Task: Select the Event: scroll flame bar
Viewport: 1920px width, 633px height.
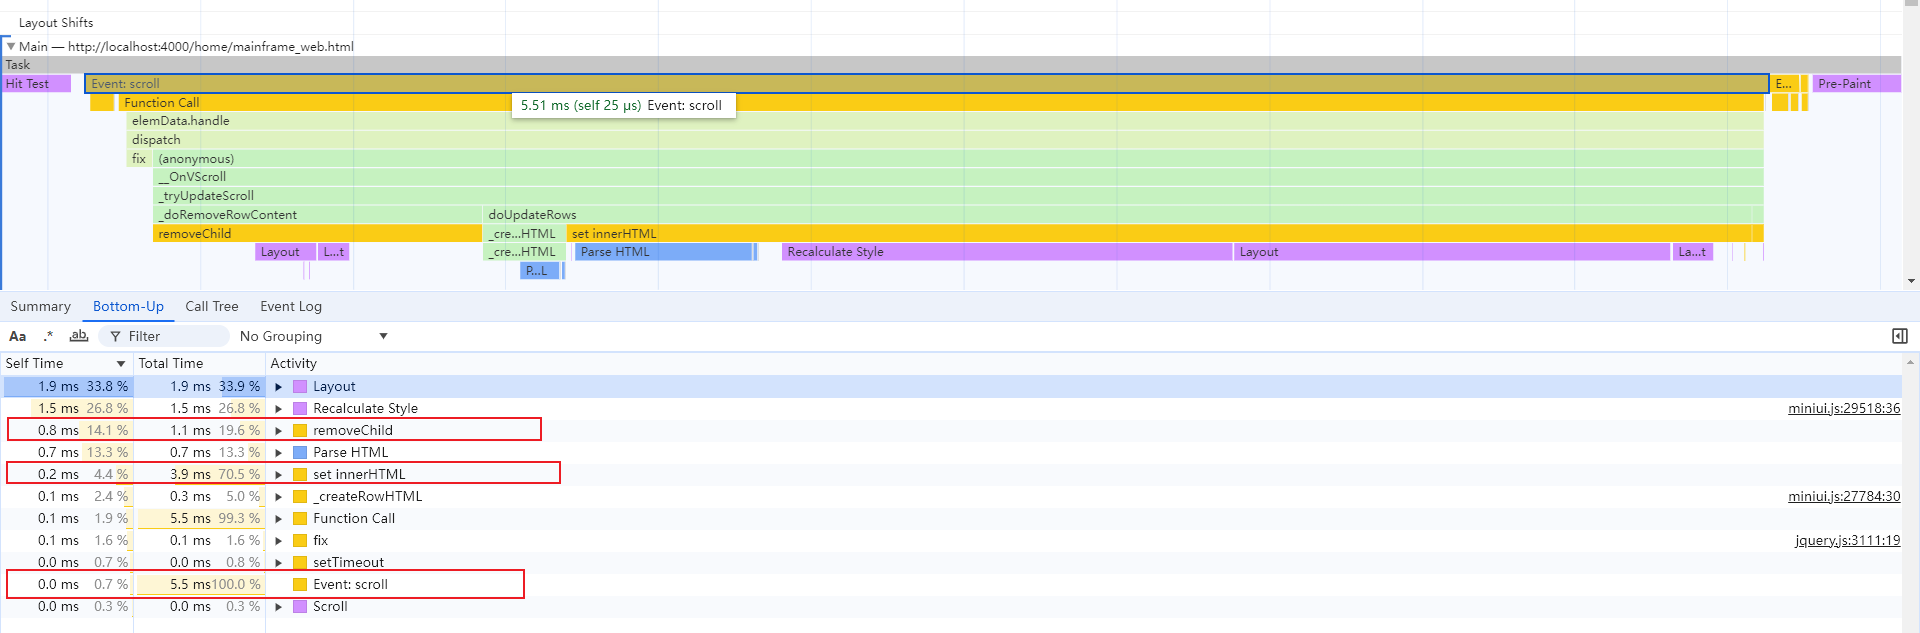Action: click(927, 83)
